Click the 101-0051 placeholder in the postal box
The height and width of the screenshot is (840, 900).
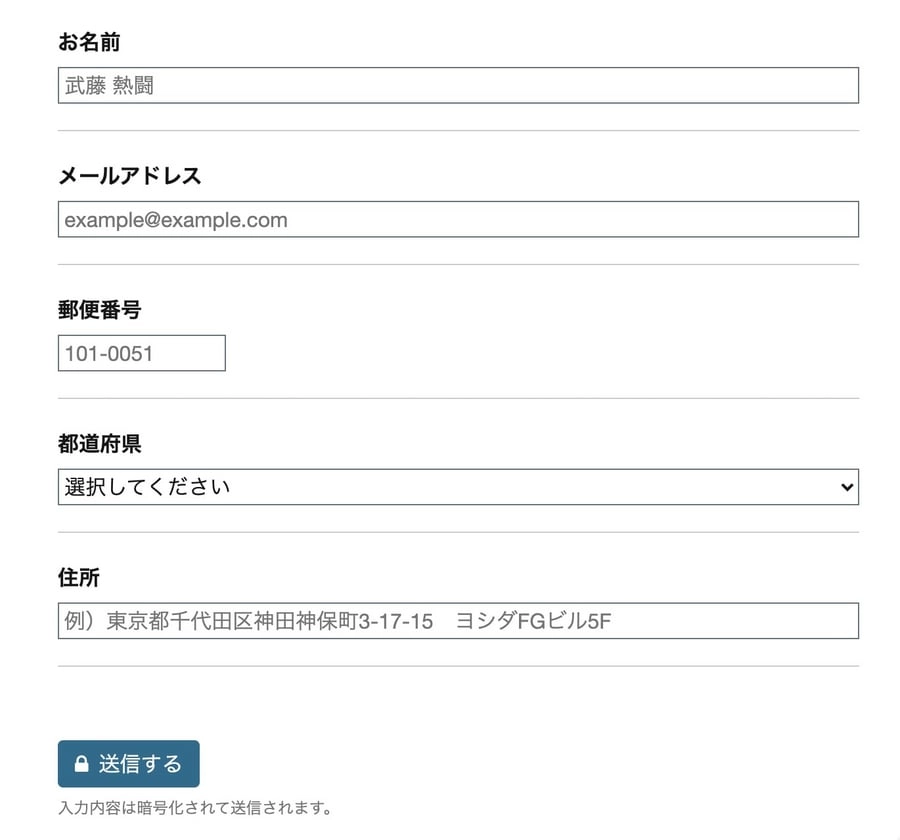[x=109, y=353]
